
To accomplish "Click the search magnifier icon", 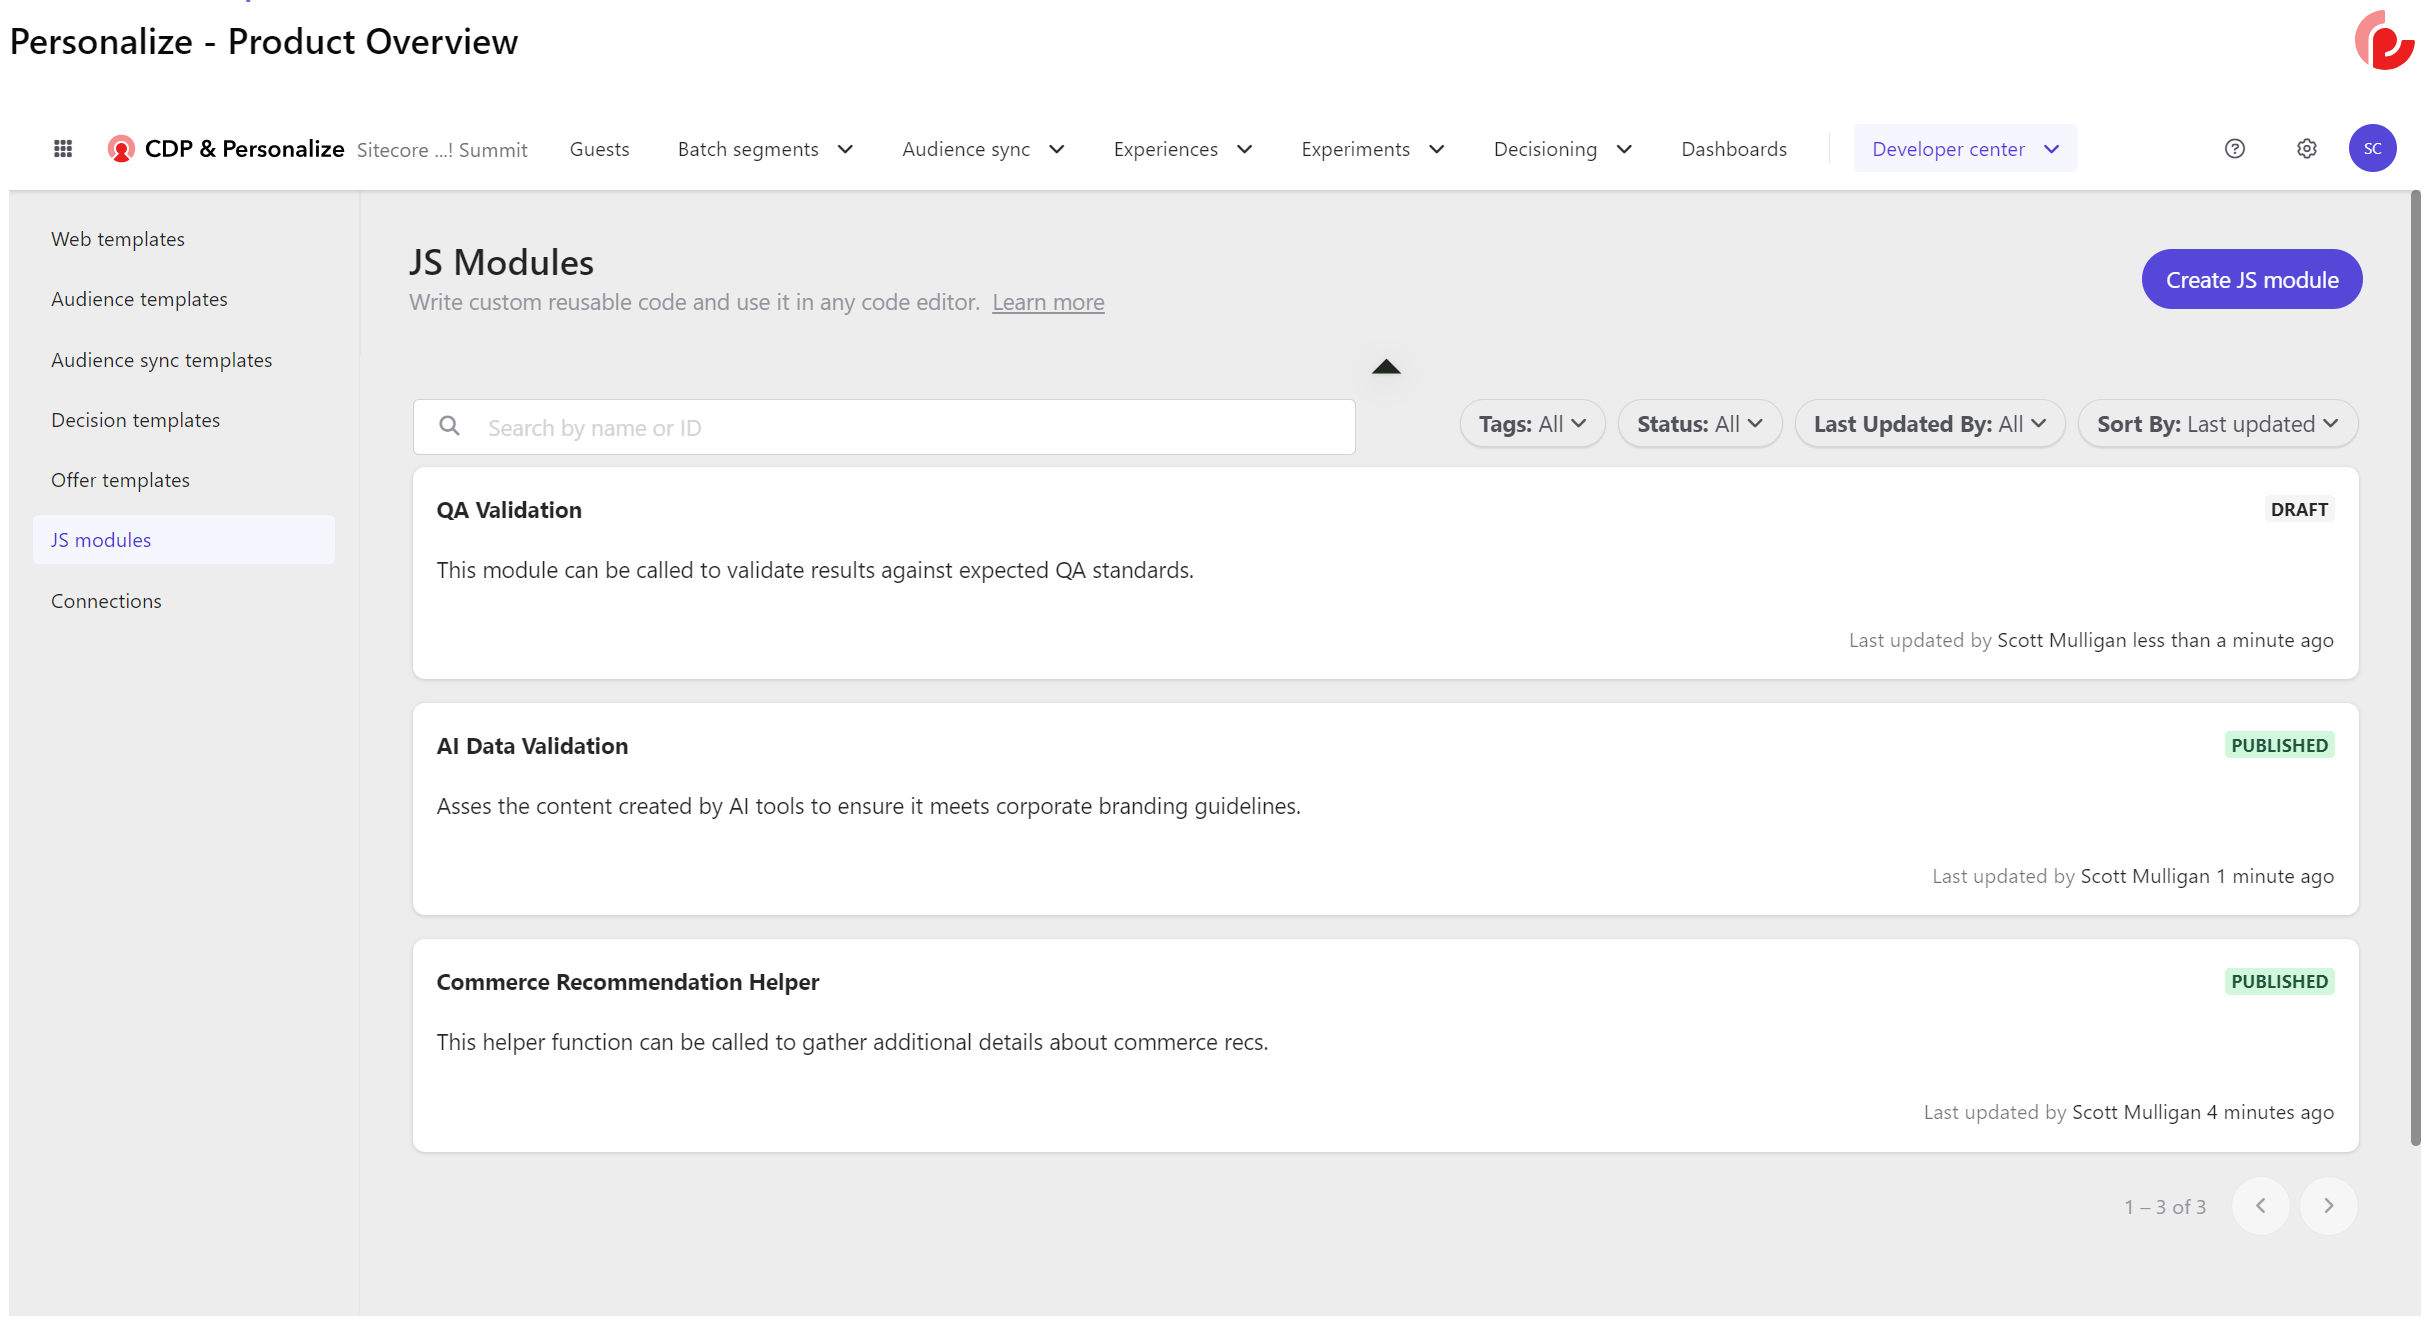I will click(x=450, y=427).
